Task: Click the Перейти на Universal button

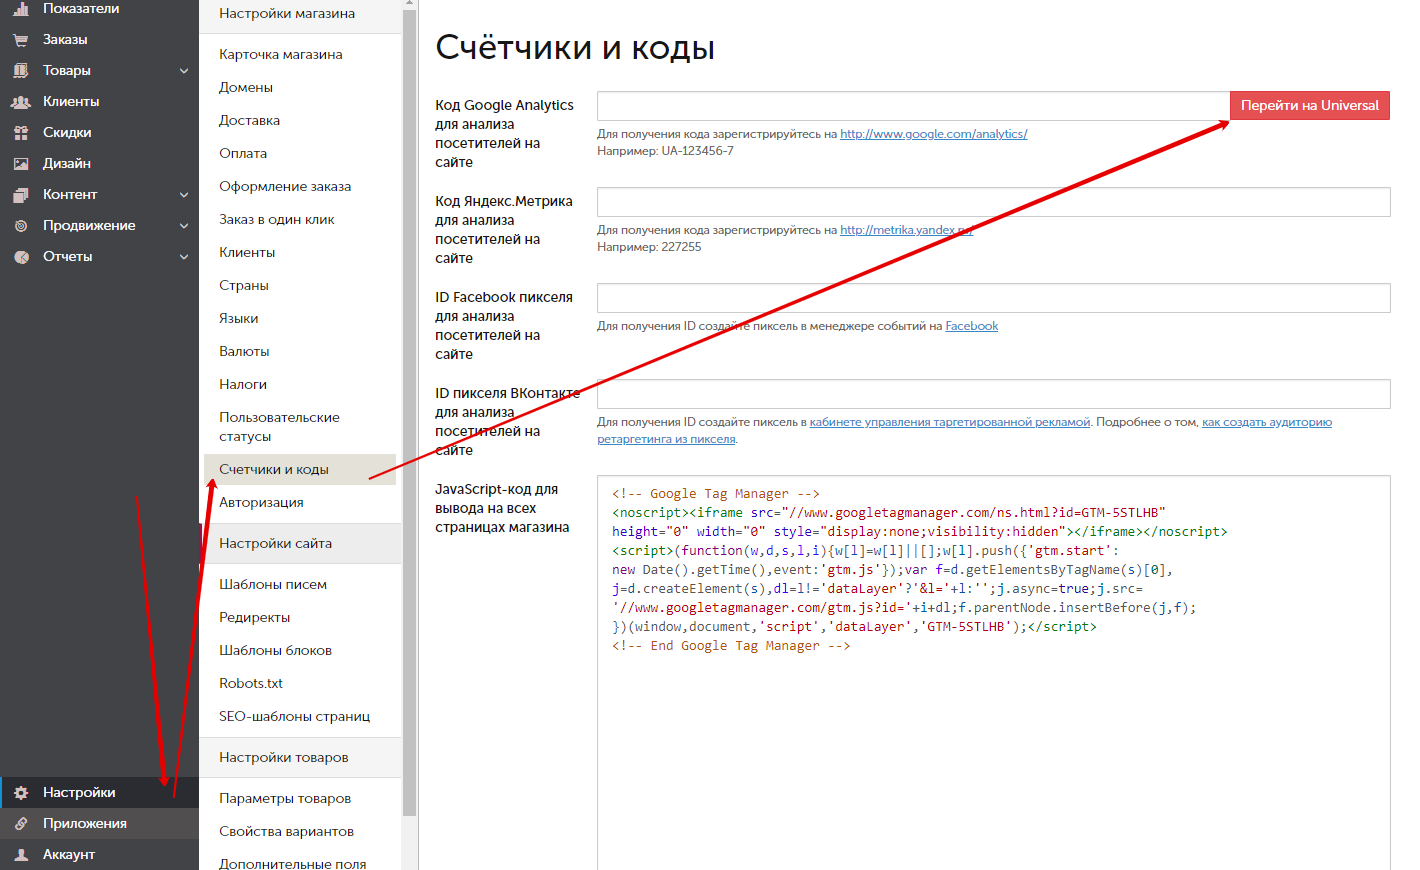Action: click(1310, 106)
